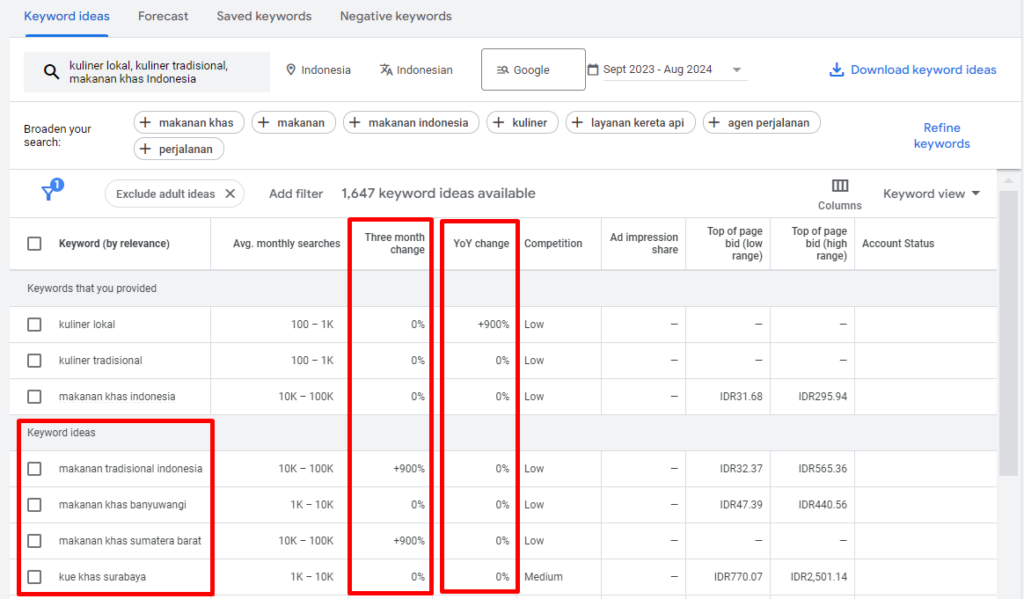Add 'makanan indonesia' broaden keyword
This screenshot has height=599, width=1024.
411,122
